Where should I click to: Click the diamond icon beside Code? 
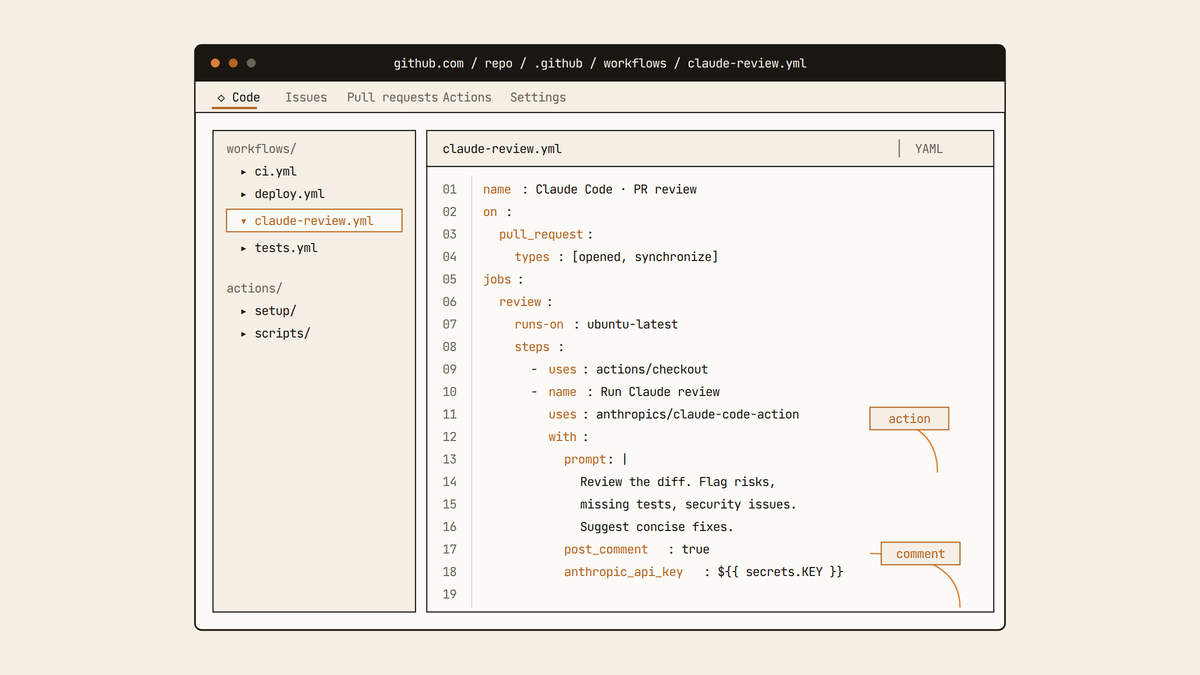pos(221,98)
